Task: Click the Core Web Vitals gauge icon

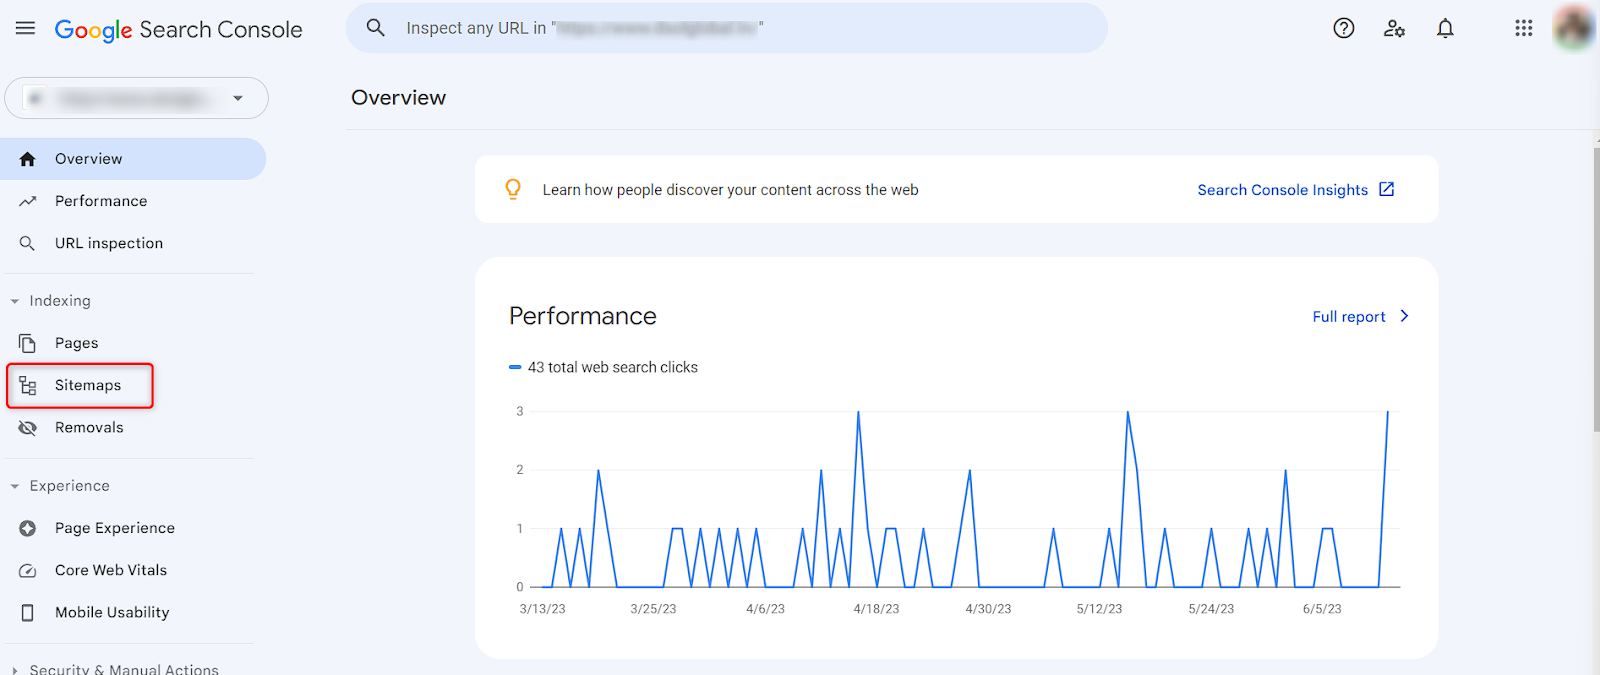Action: tap(27, 570)
